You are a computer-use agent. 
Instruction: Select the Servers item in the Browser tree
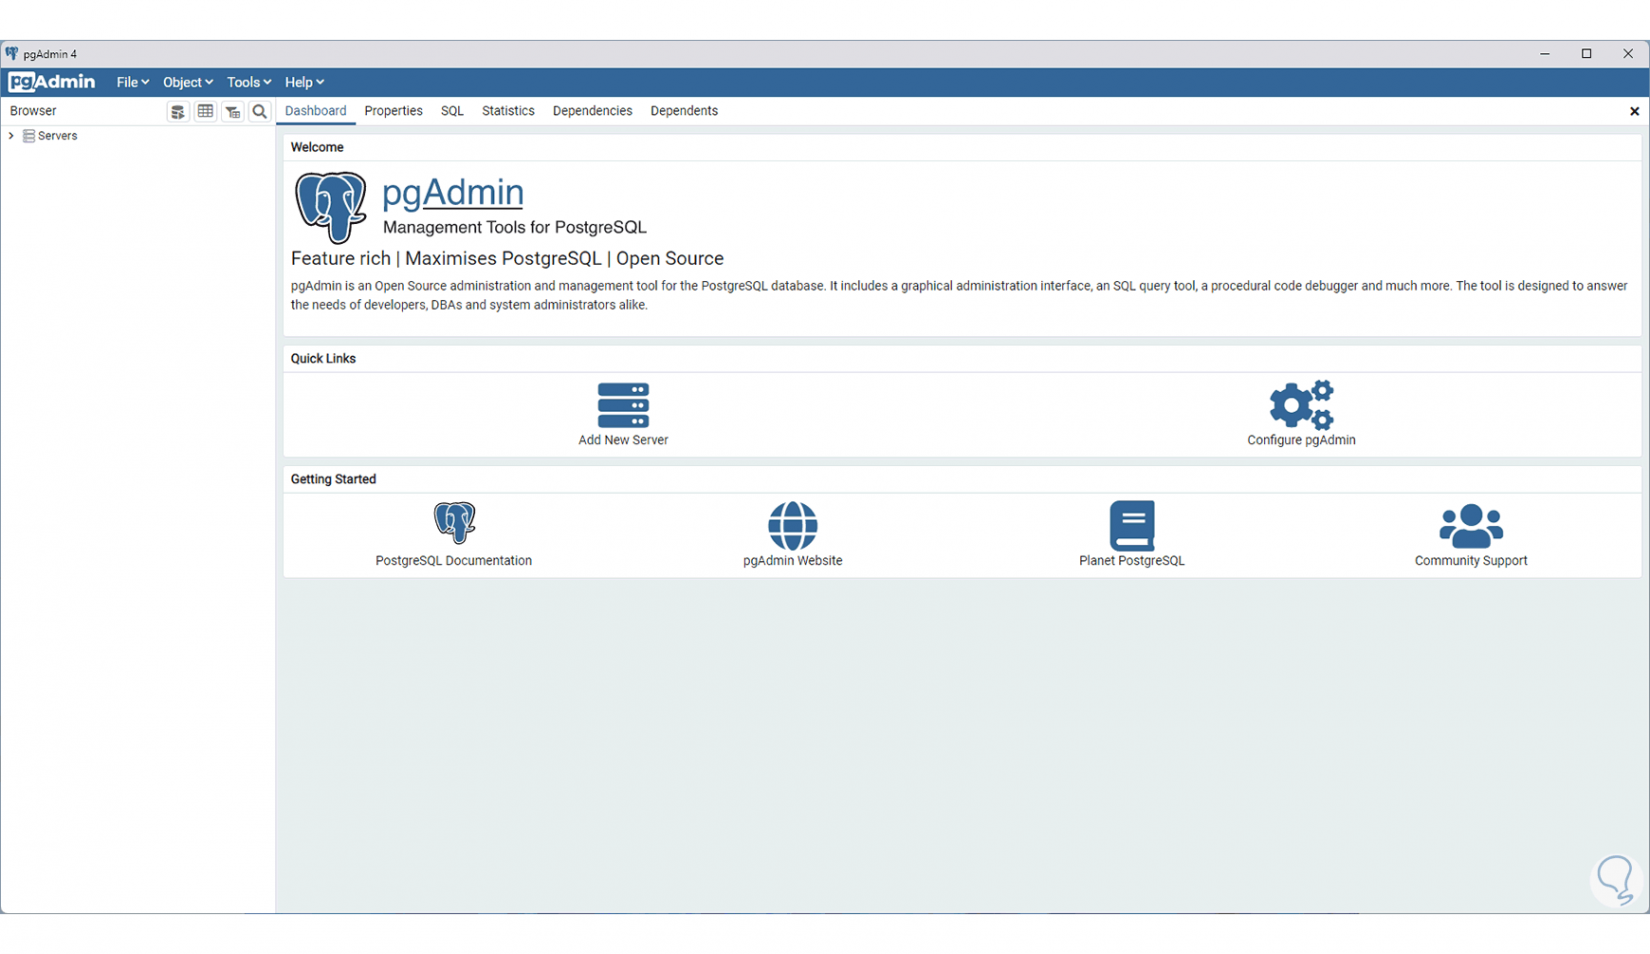(x=57, y=136)
